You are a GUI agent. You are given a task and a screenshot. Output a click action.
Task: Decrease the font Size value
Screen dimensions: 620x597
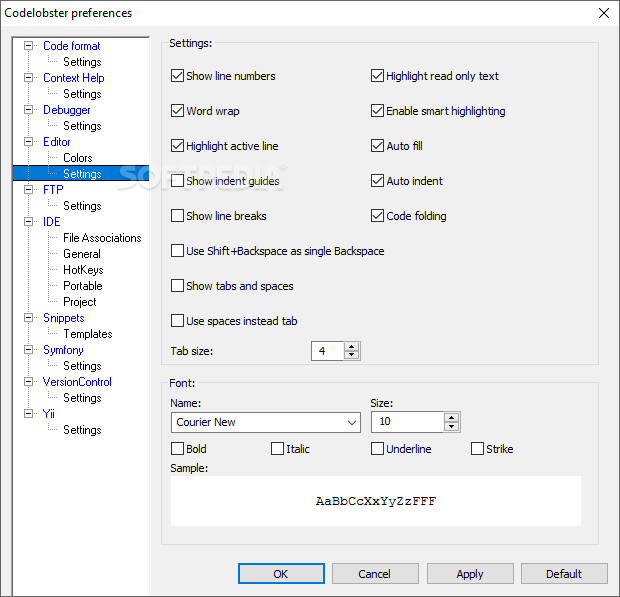[x=451, y=426]
